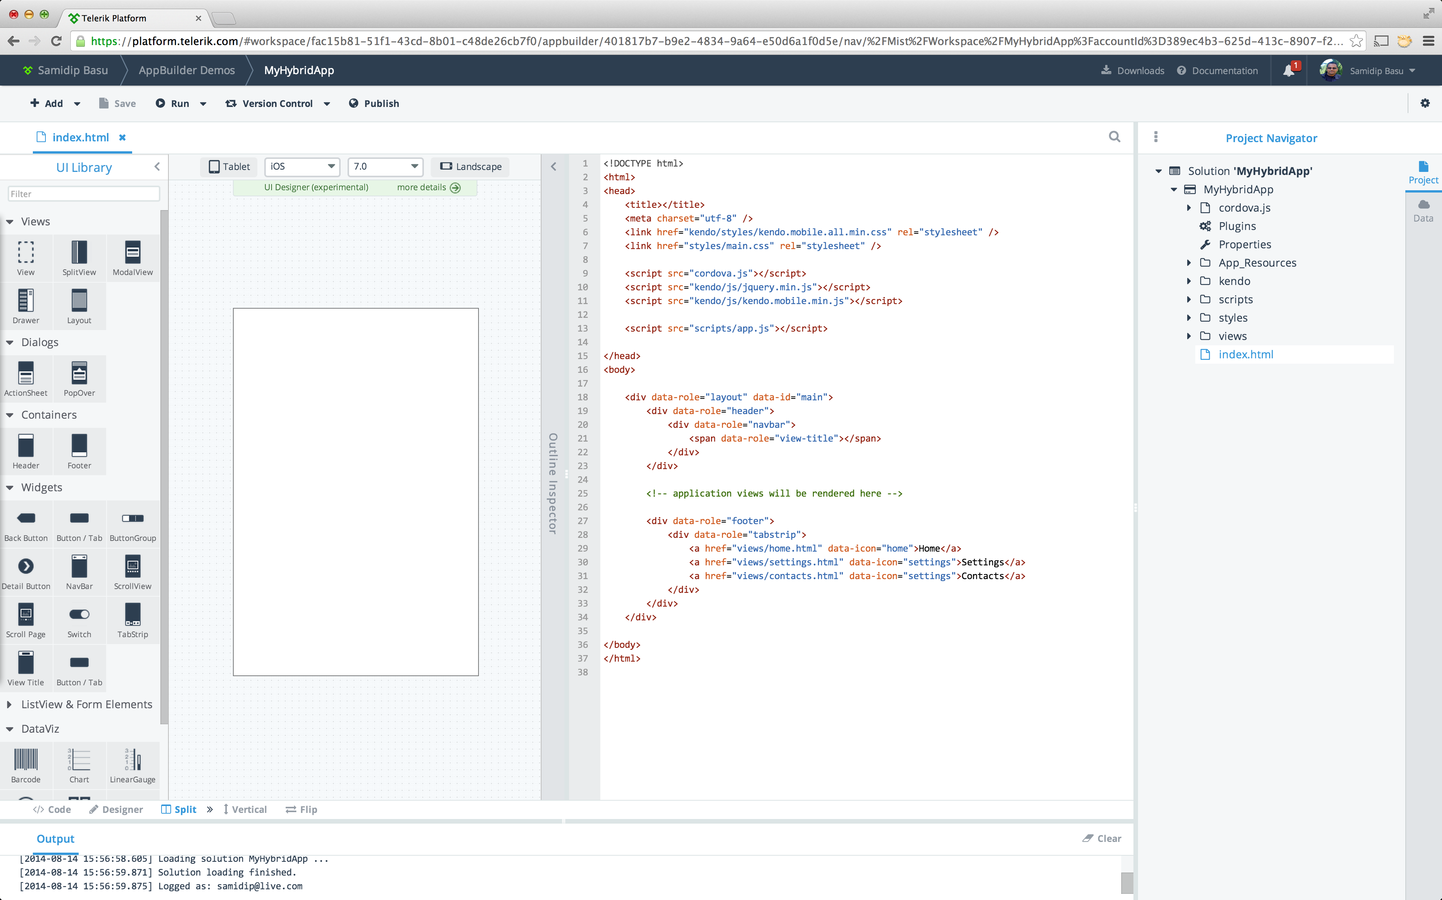
Task: Collapse the UI Library panel
Action: 157,167
